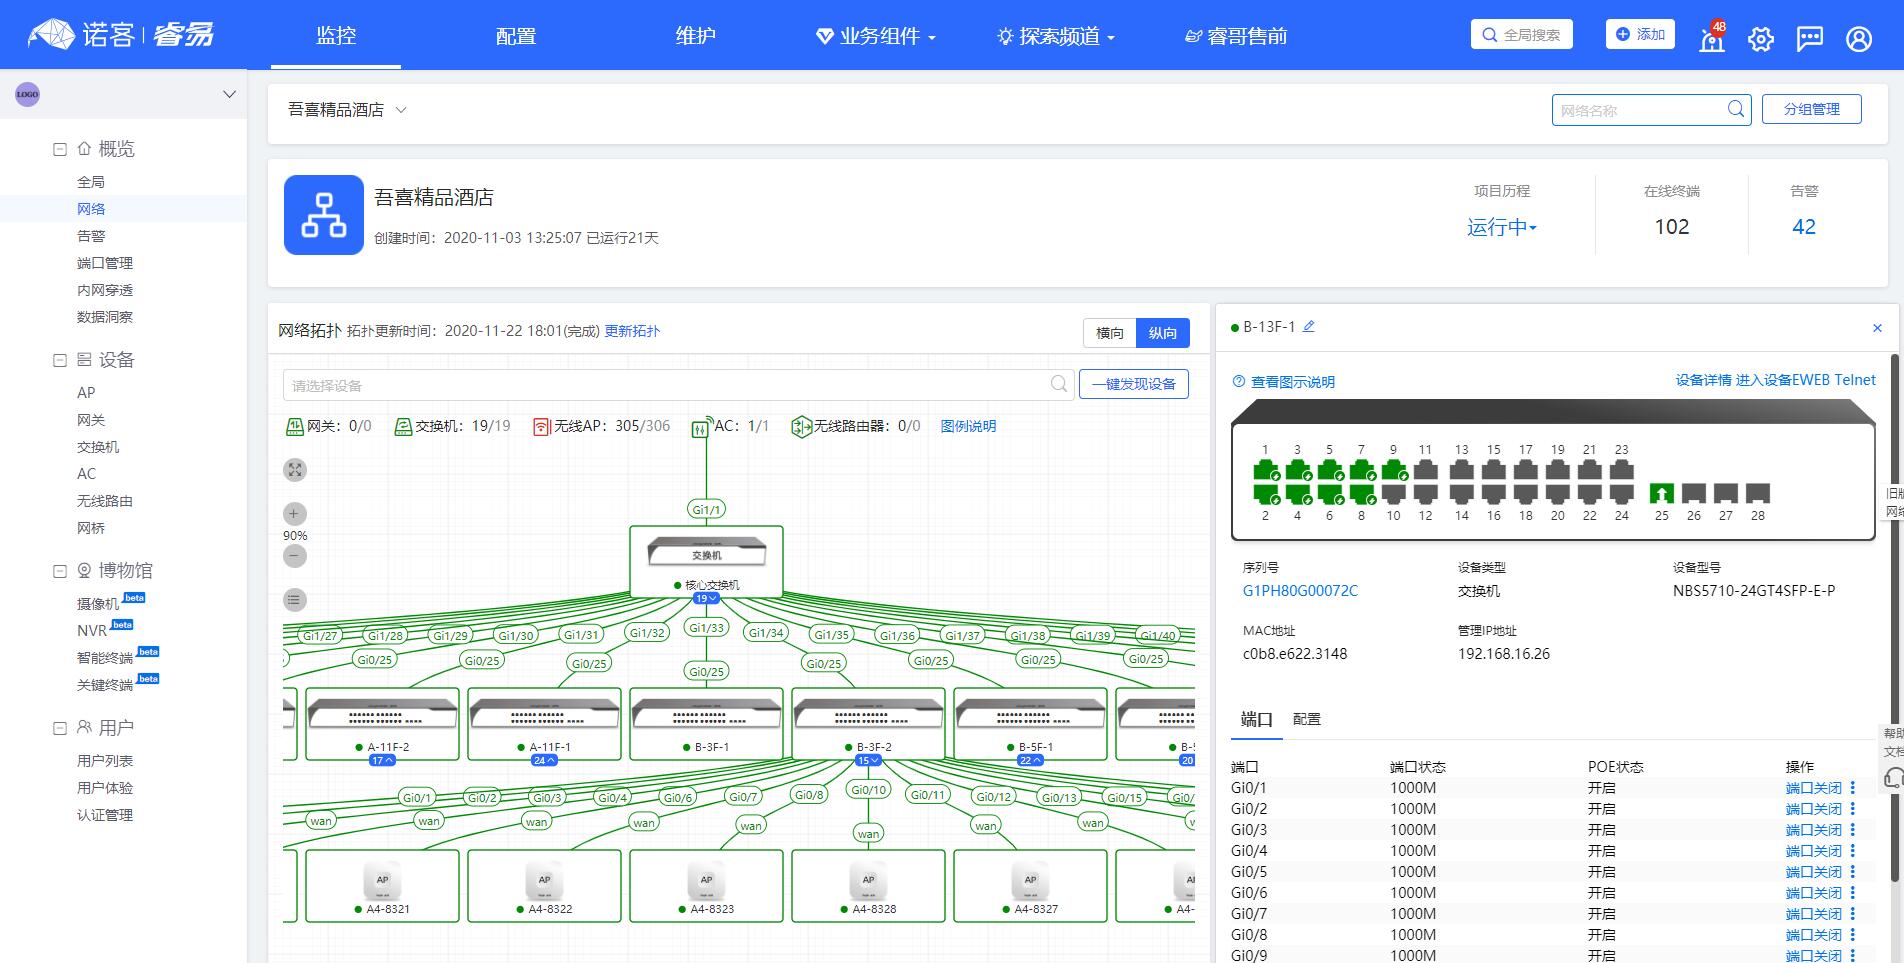The image size is (1904, 963).
Task: Switch topology layout to 横向
Action: coord(1109,333)
